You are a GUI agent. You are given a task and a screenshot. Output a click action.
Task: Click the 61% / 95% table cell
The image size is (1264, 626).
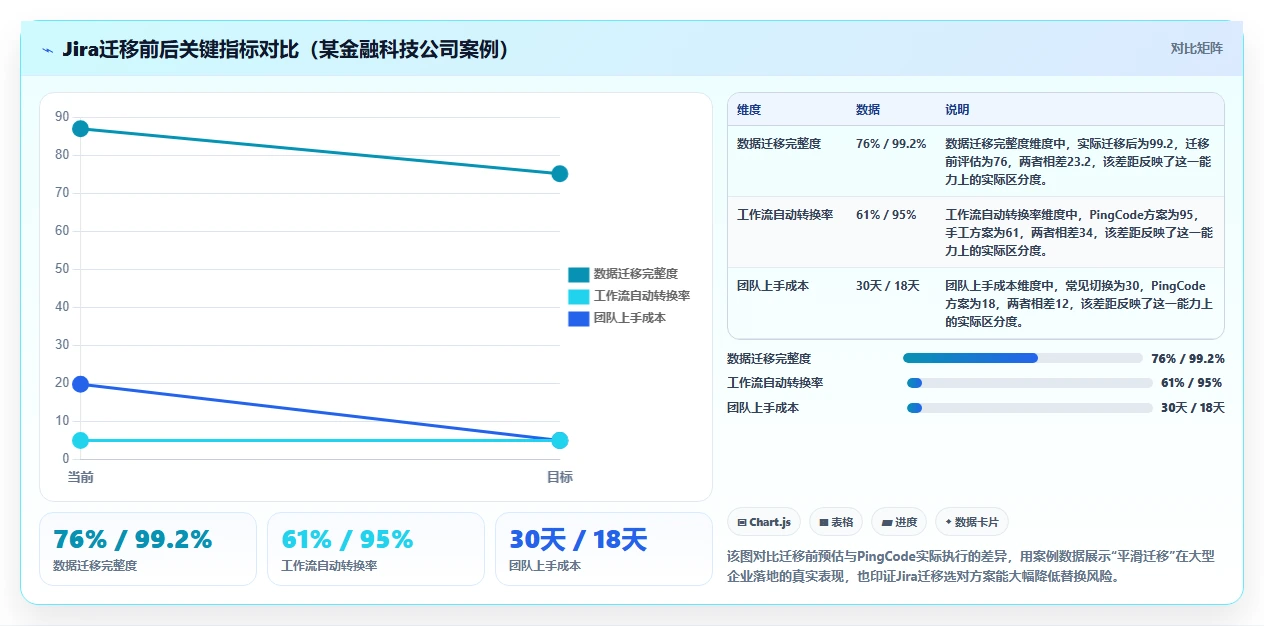(x=886, y=215)
